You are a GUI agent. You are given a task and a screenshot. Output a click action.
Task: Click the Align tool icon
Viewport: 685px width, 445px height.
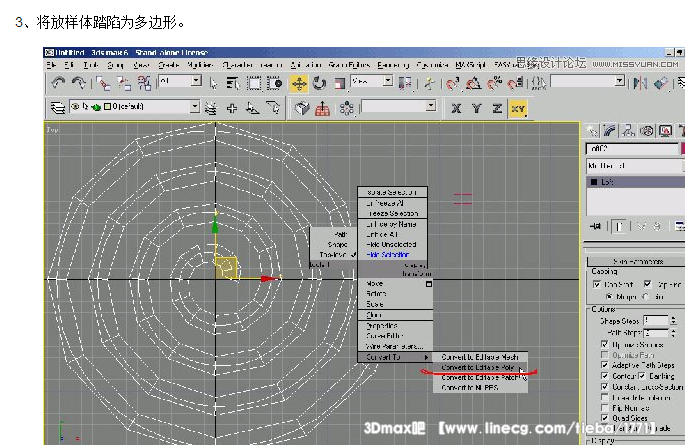(661, 83)
